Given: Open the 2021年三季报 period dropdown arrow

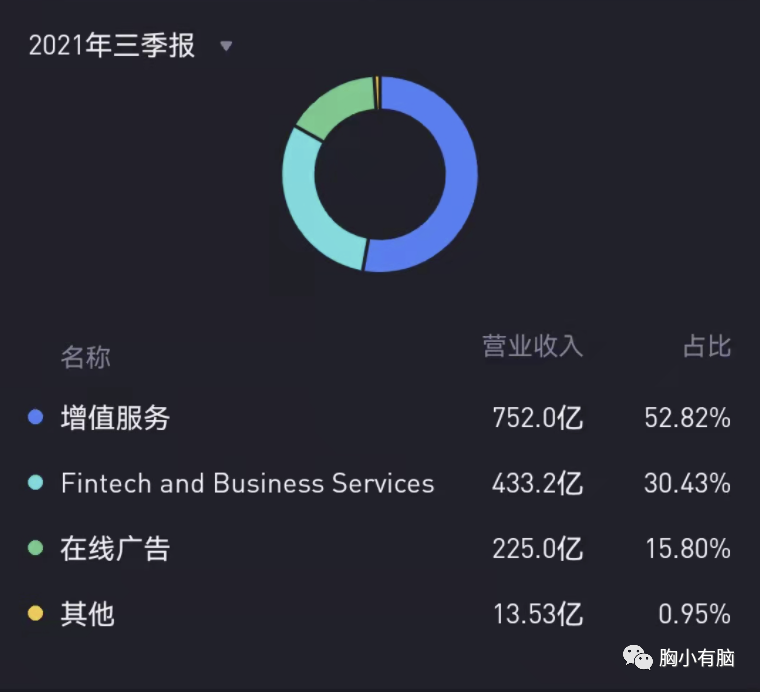Looking at the screenshot, I should click(226, 46).
